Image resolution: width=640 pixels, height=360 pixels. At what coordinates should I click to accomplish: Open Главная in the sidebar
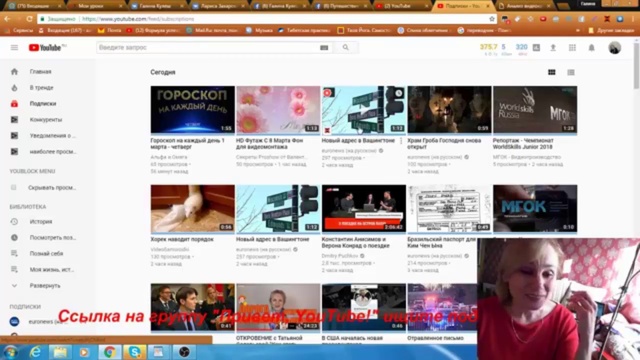40,71
